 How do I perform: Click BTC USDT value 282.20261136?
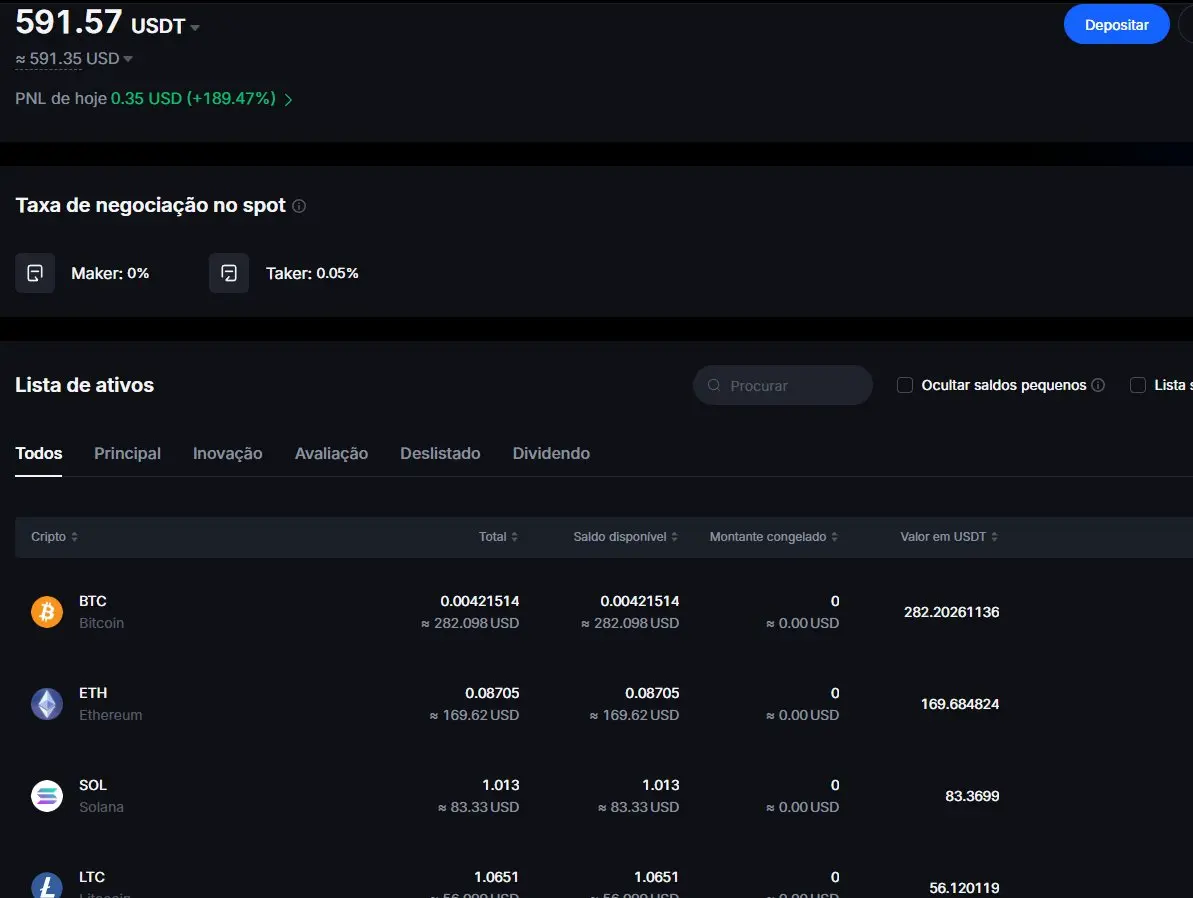(951, 612)
